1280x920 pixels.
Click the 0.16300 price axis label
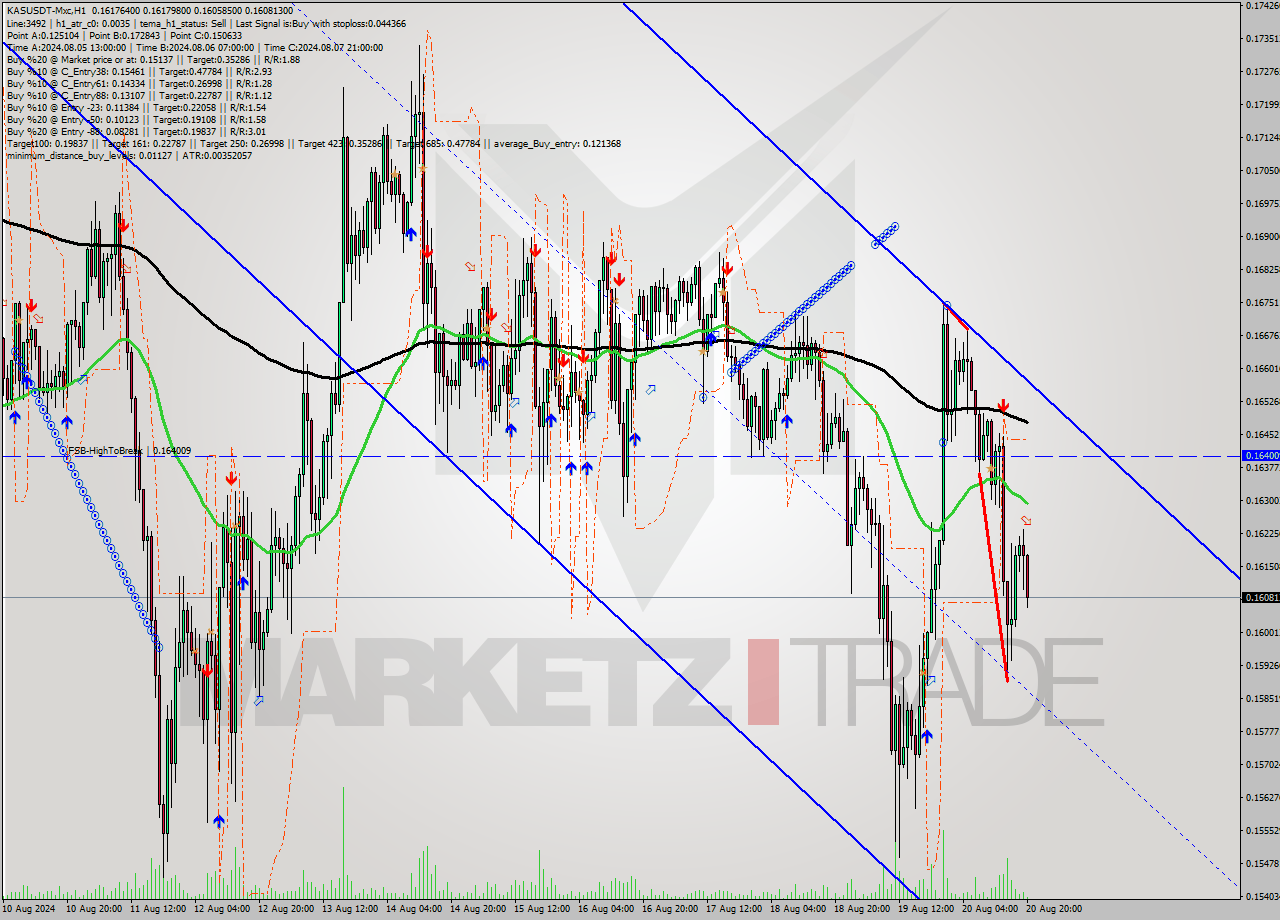[x=1261, y=500]
